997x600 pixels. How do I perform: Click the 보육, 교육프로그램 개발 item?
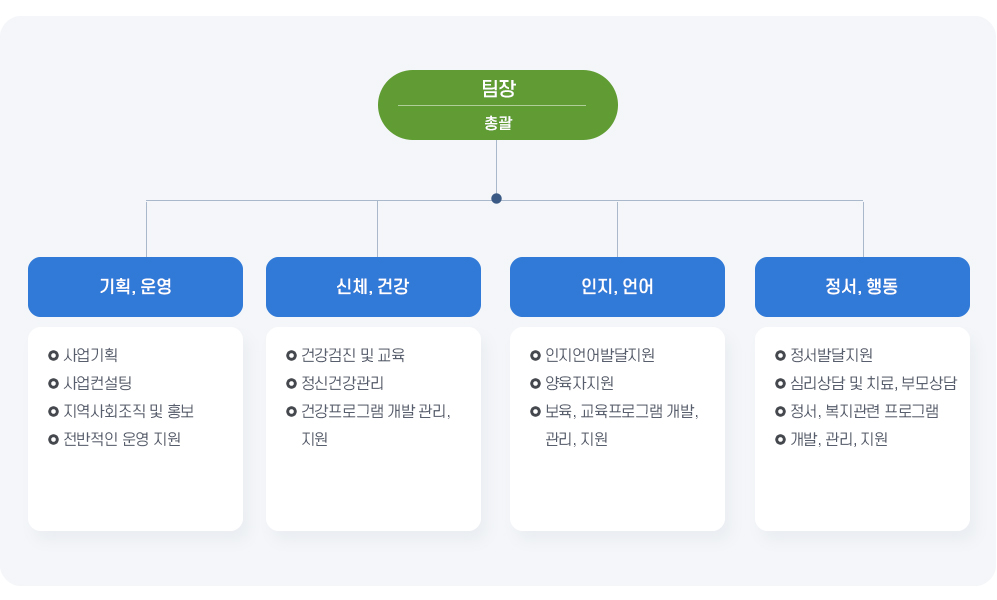[621, 411]
